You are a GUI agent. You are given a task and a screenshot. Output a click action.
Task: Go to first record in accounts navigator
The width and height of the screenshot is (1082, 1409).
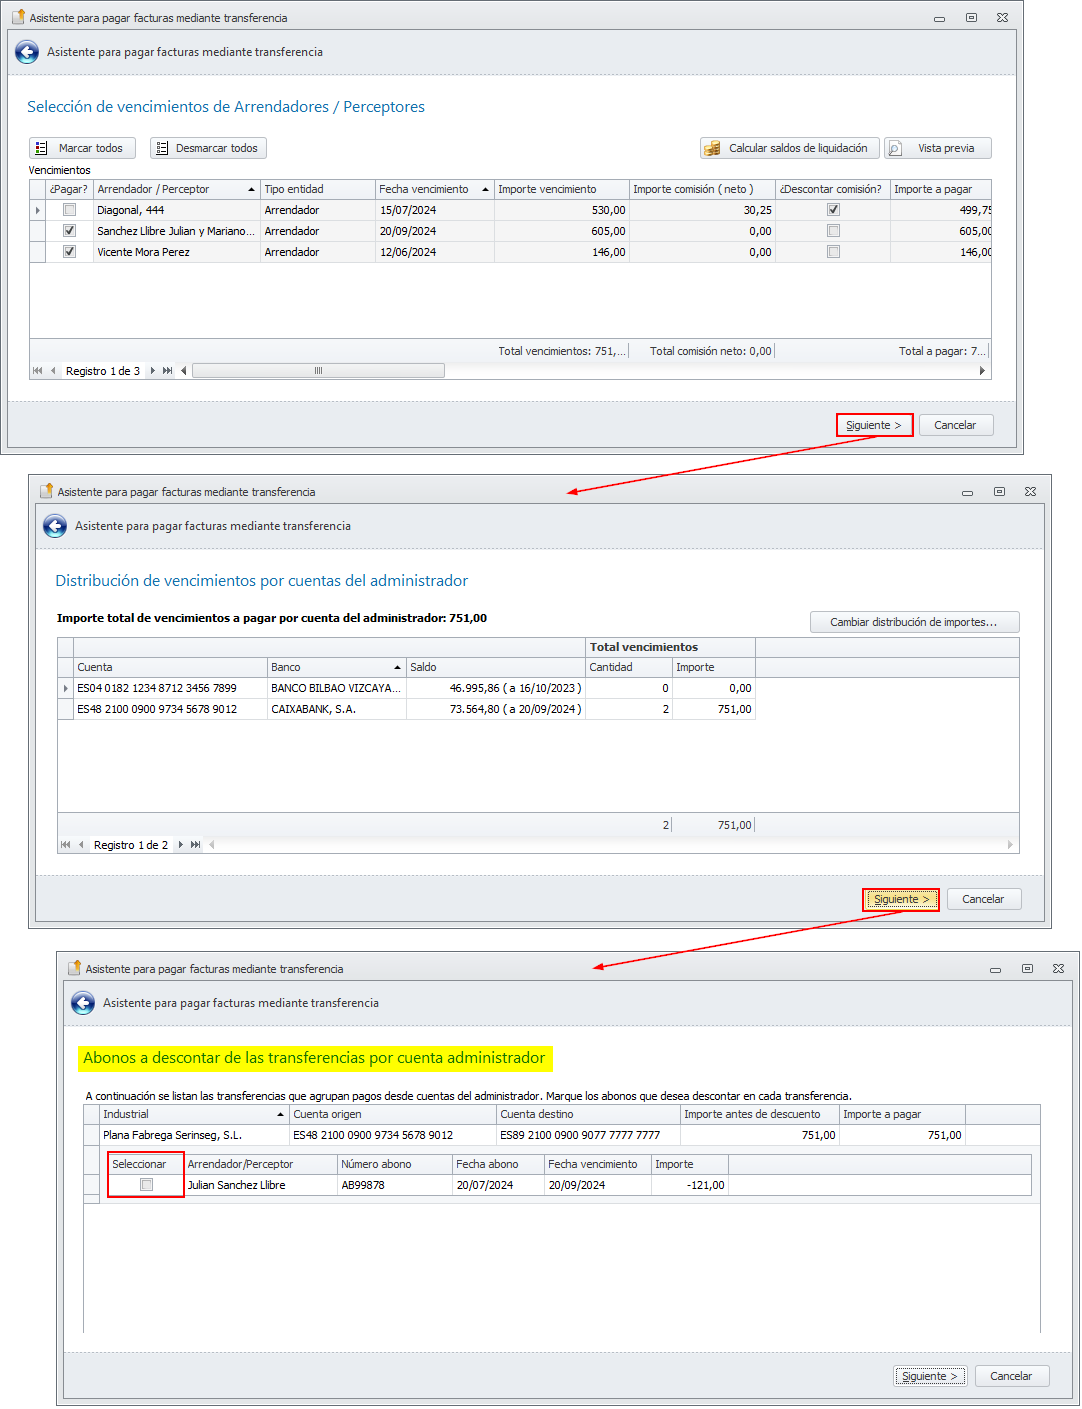pos(66,845)
